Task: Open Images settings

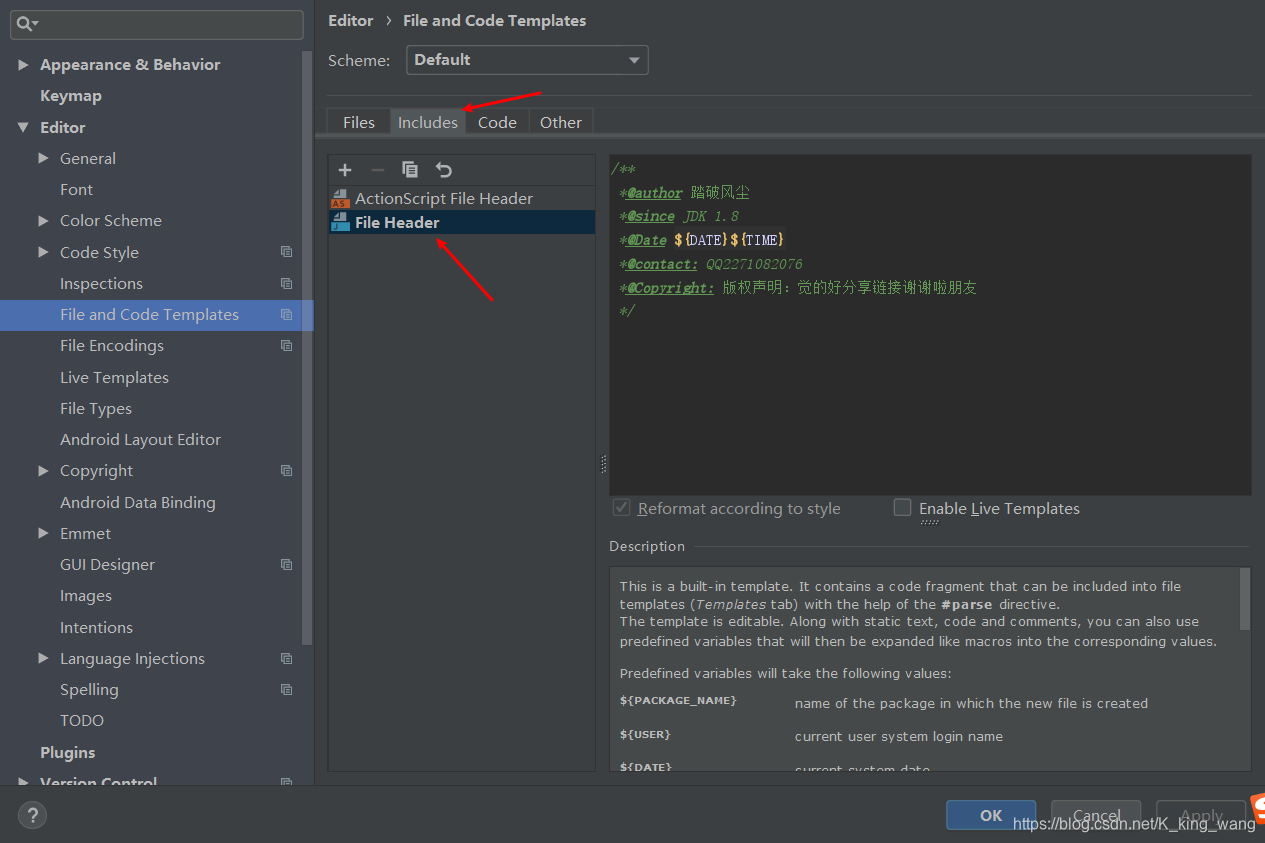Action: click(x=86, y=595)
